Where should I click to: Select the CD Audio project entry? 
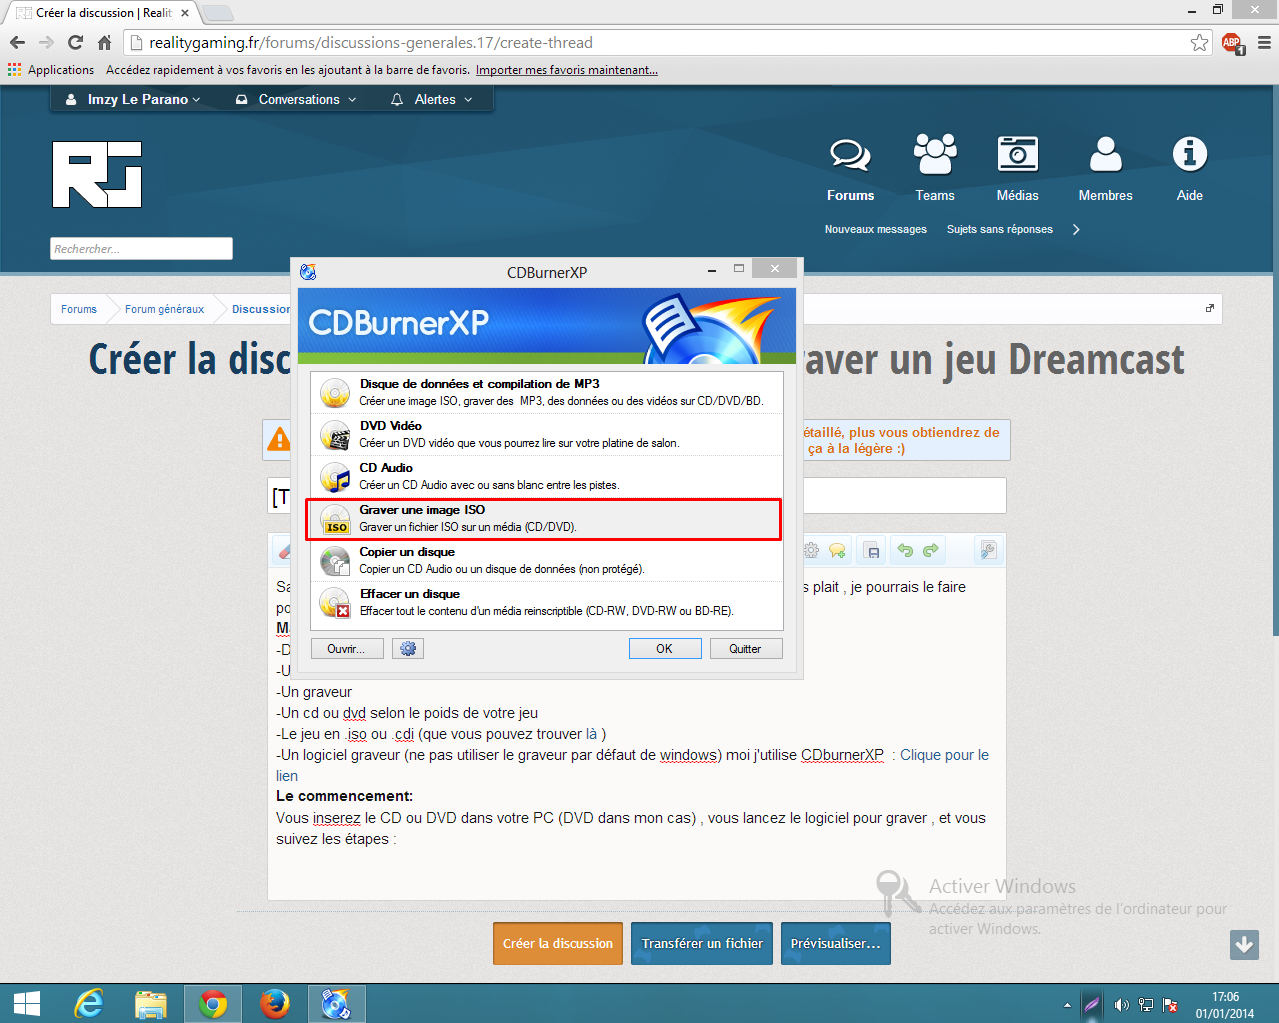pos(546,476)
